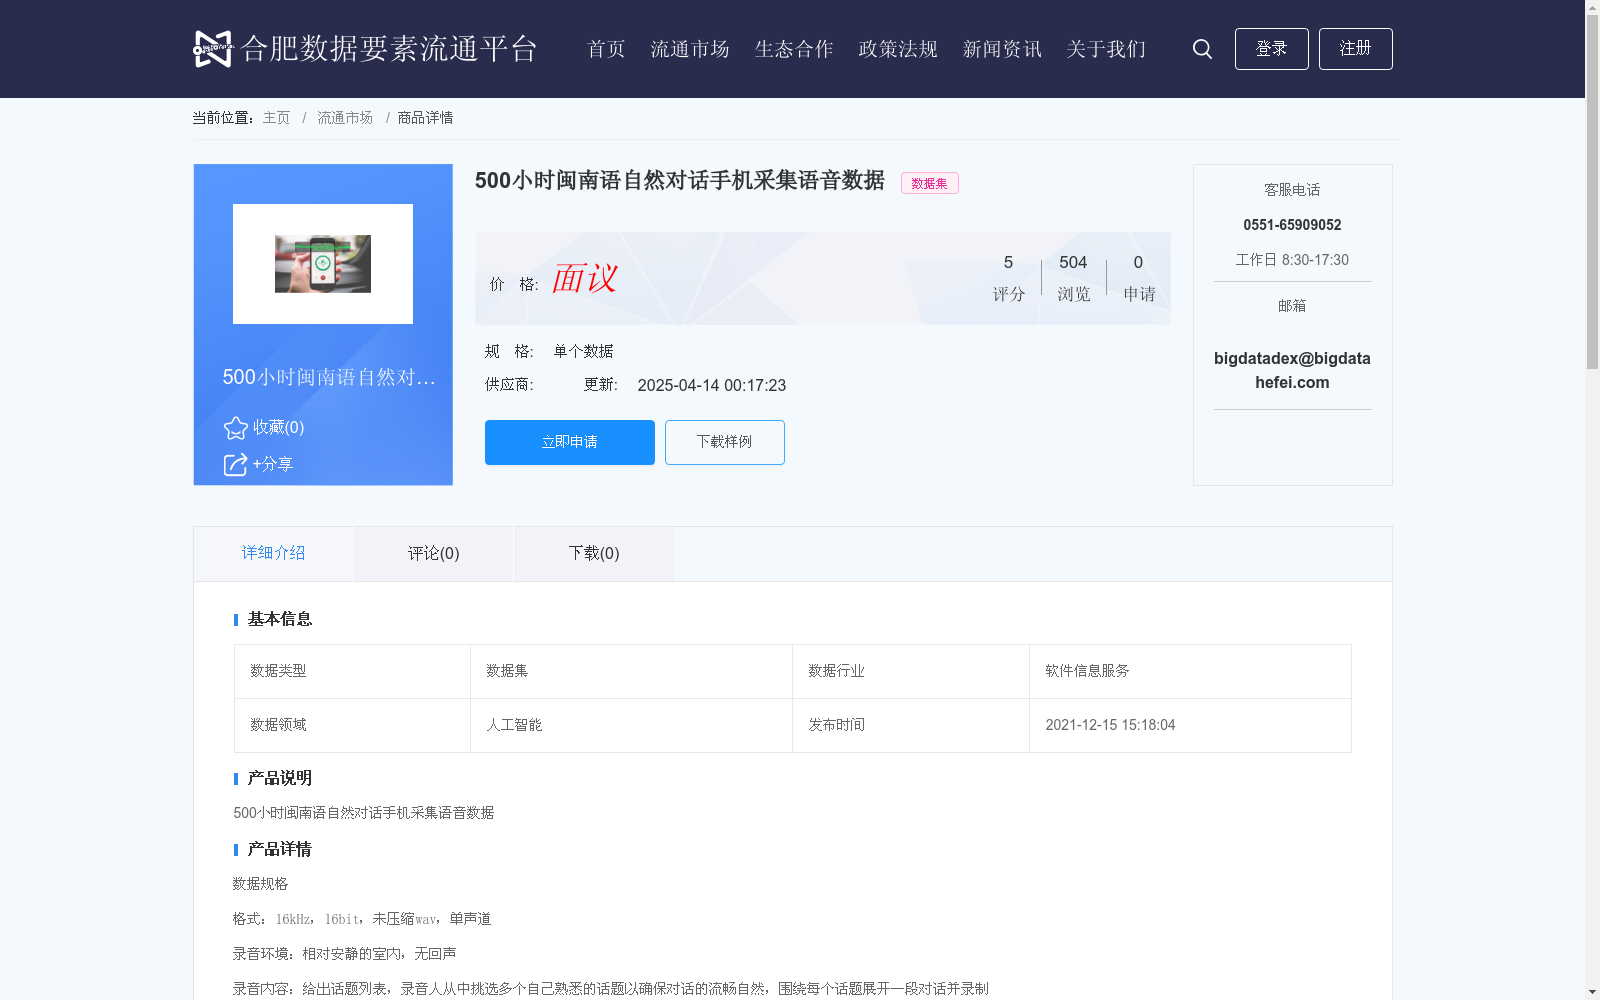Click the 数据集 tag badge
The height and width of the screenshot is (1000, 1600).
coord(930,183)
